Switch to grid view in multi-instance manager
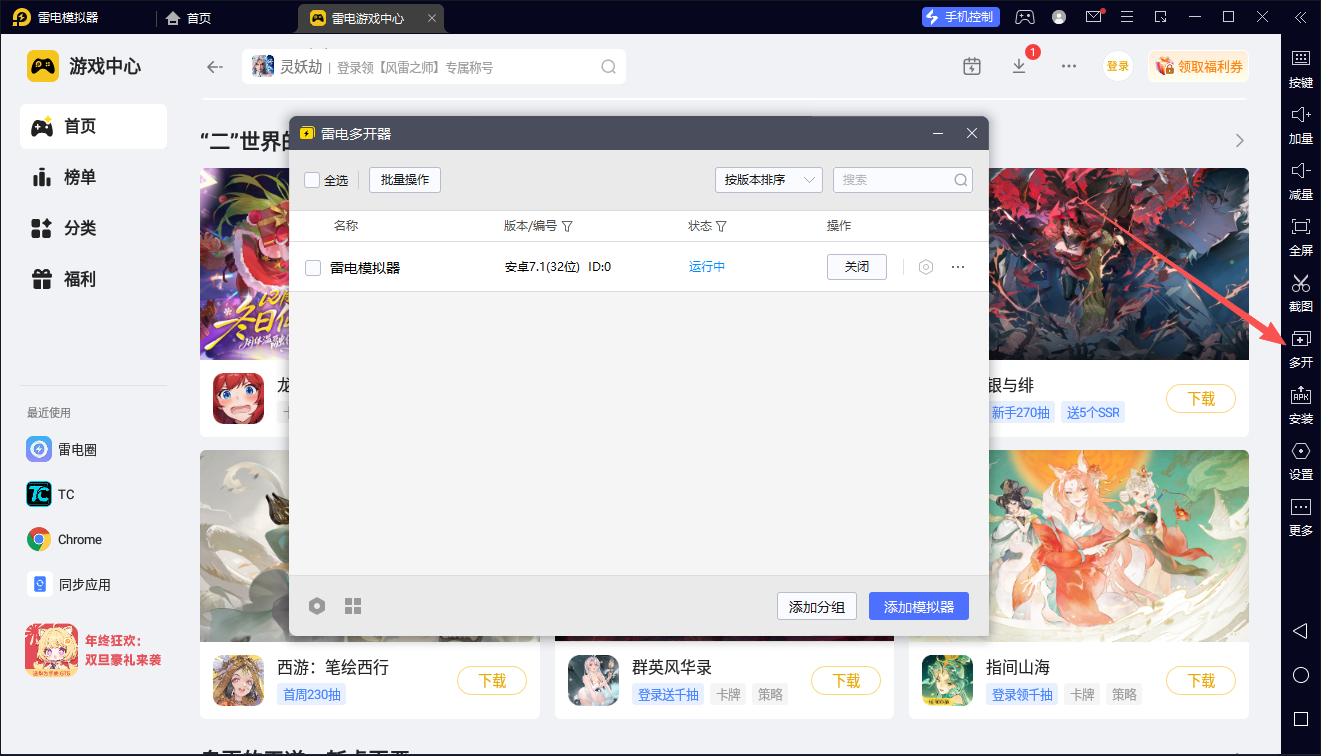The height and width of the screenshot is (756, 1321). (353, 606)
